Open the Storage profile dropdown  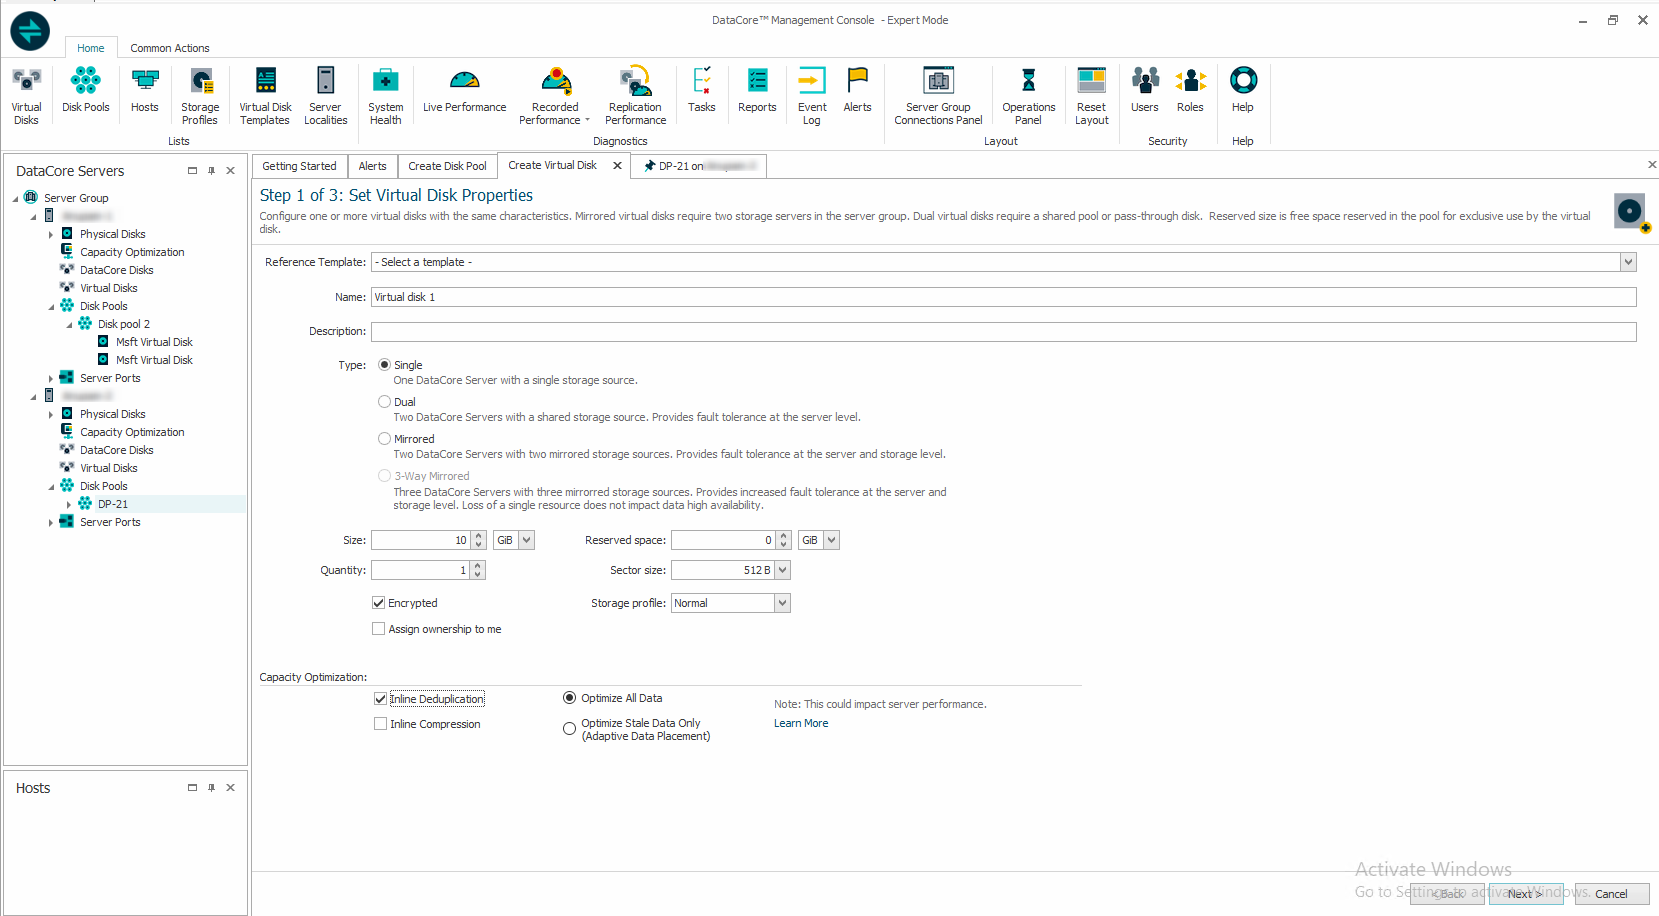tap(782, 603)
